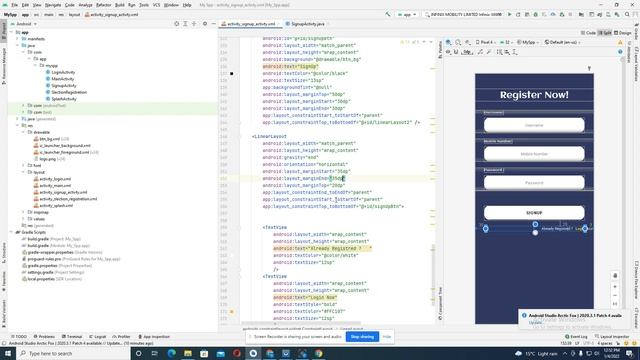Collapse the drawable folder in tree
The height and width of the screenshot is (360, 640).
tap(24, 132)
